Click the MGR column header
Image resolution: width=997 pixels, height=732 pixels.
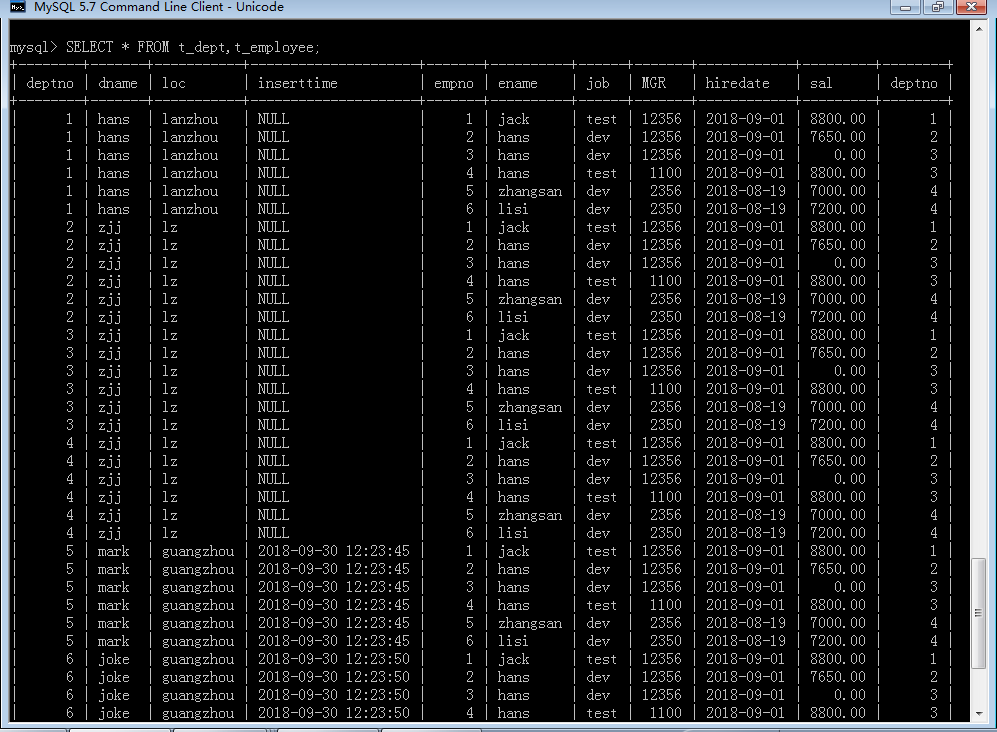click(x=654, y=83)
